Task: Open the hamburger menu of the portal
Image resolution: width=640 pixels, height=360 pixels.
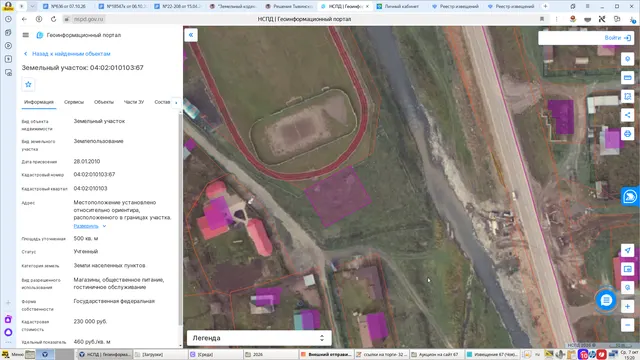Action: click(26, 35)
